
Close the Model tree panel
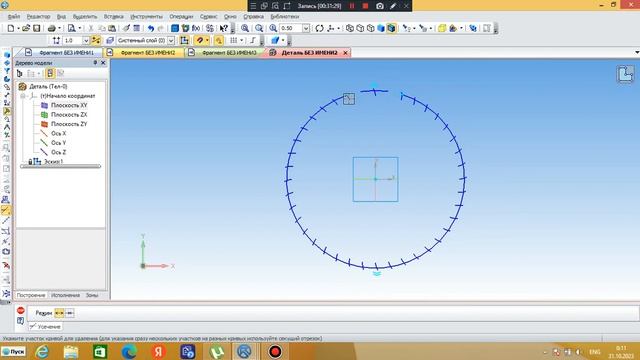tap(103, 62)
